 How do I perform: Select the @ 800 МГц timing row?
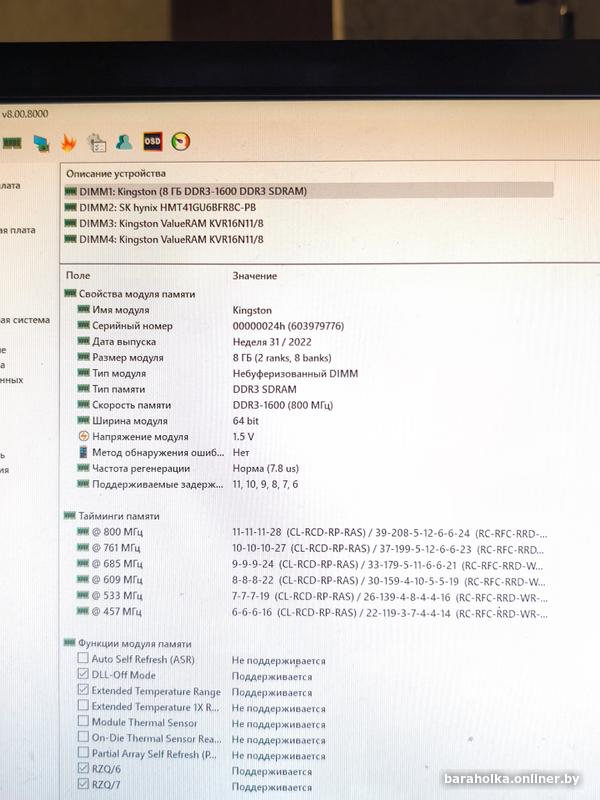[312, 532]
